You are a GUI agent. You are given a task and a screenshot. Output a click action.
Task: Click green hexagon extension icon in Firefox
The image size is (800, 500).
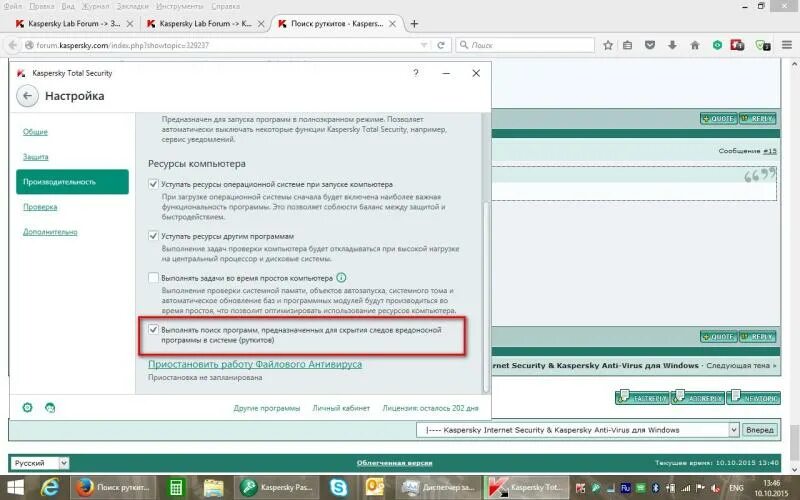717,45
